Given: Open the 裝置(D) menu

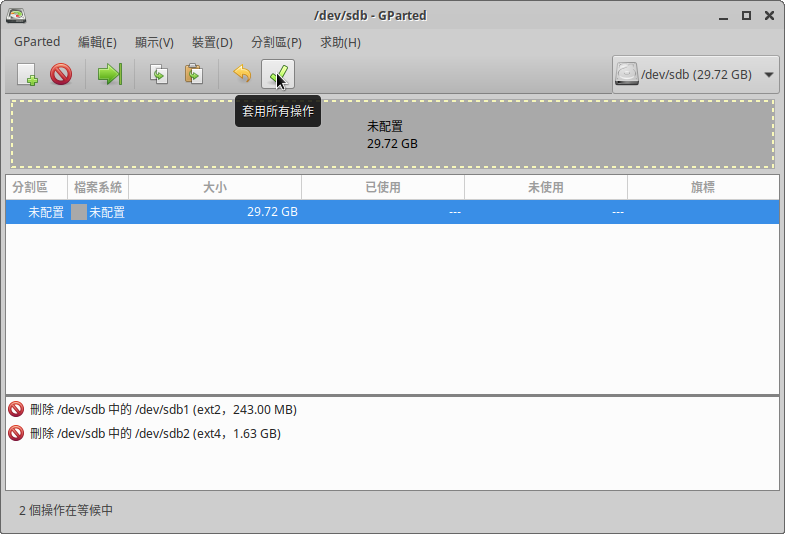Looking at the screenshot, I should tap(212, 42).
